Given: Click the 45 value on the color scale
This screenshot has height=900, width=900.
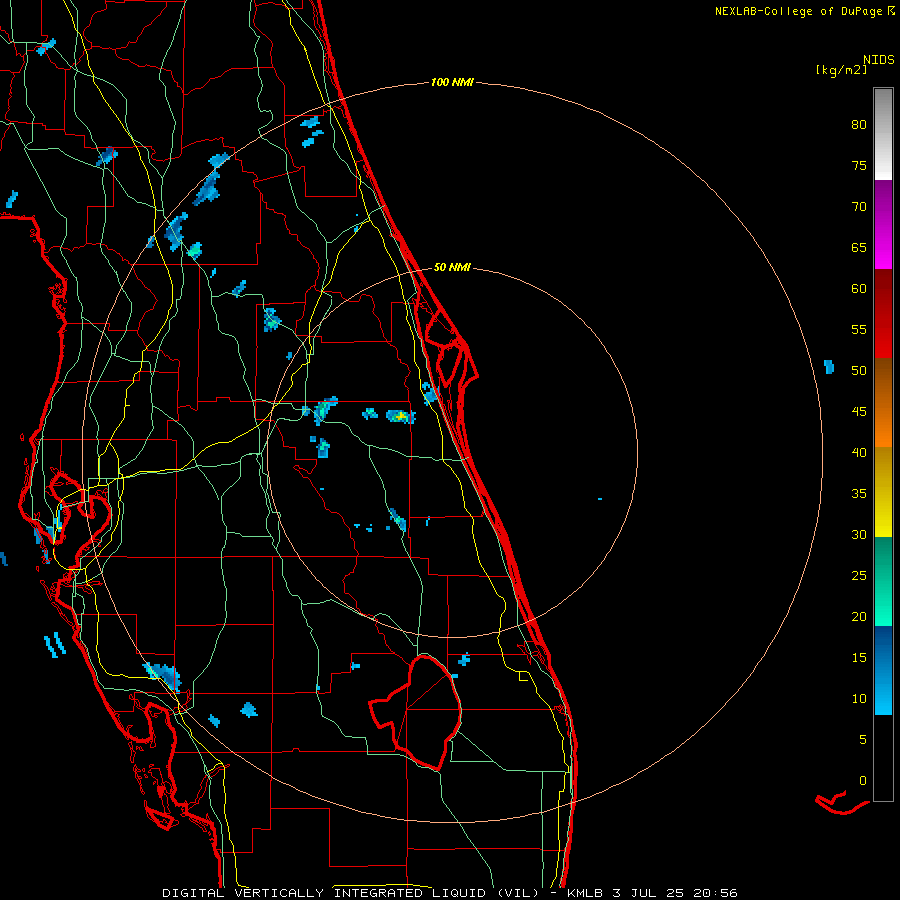Looking at the screenshot, I should [859, 412].
